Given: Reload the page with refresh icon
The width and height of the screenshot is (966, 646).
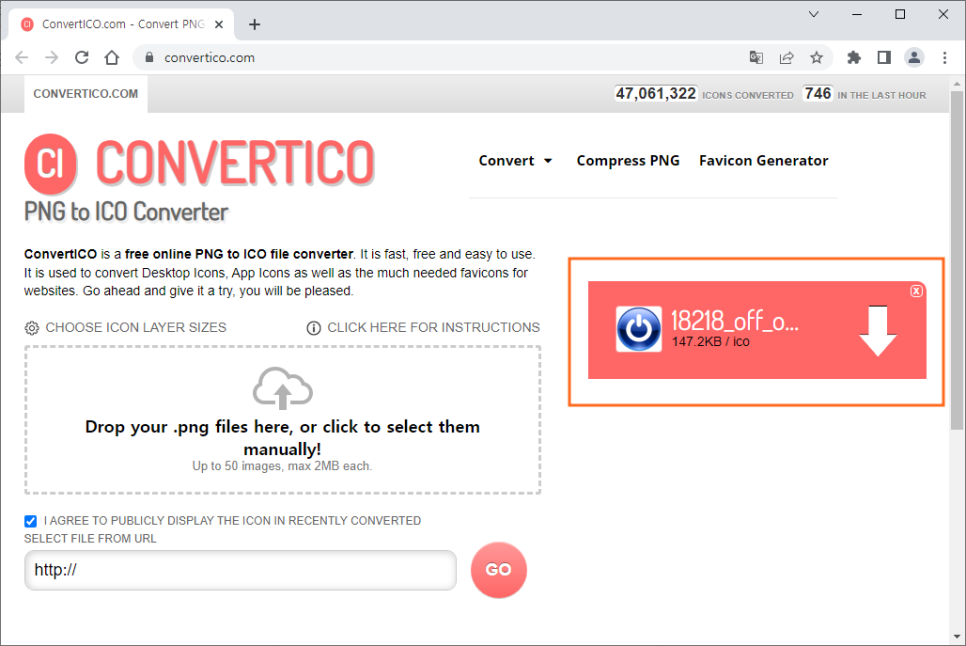Looking at the screenshot, I should click(81, 58).
